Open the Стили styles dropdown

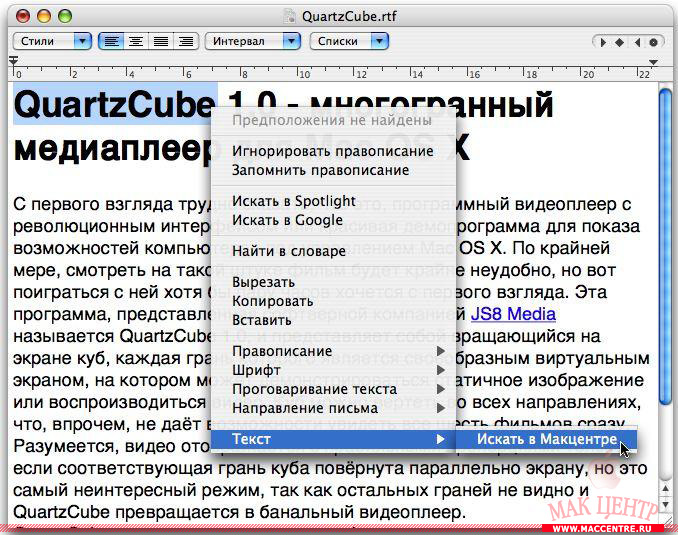52,42
